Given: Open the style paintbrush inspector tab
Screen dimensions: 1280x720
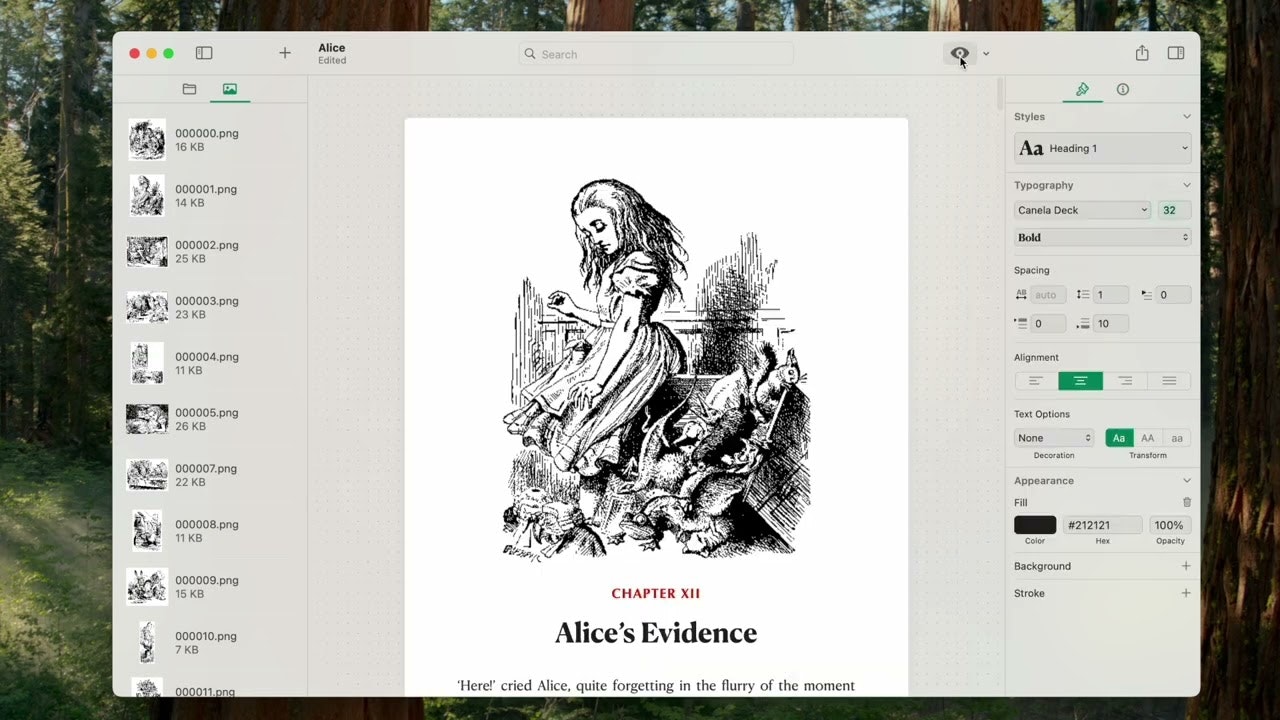Looking at the screenshot, I should 1082,89.
